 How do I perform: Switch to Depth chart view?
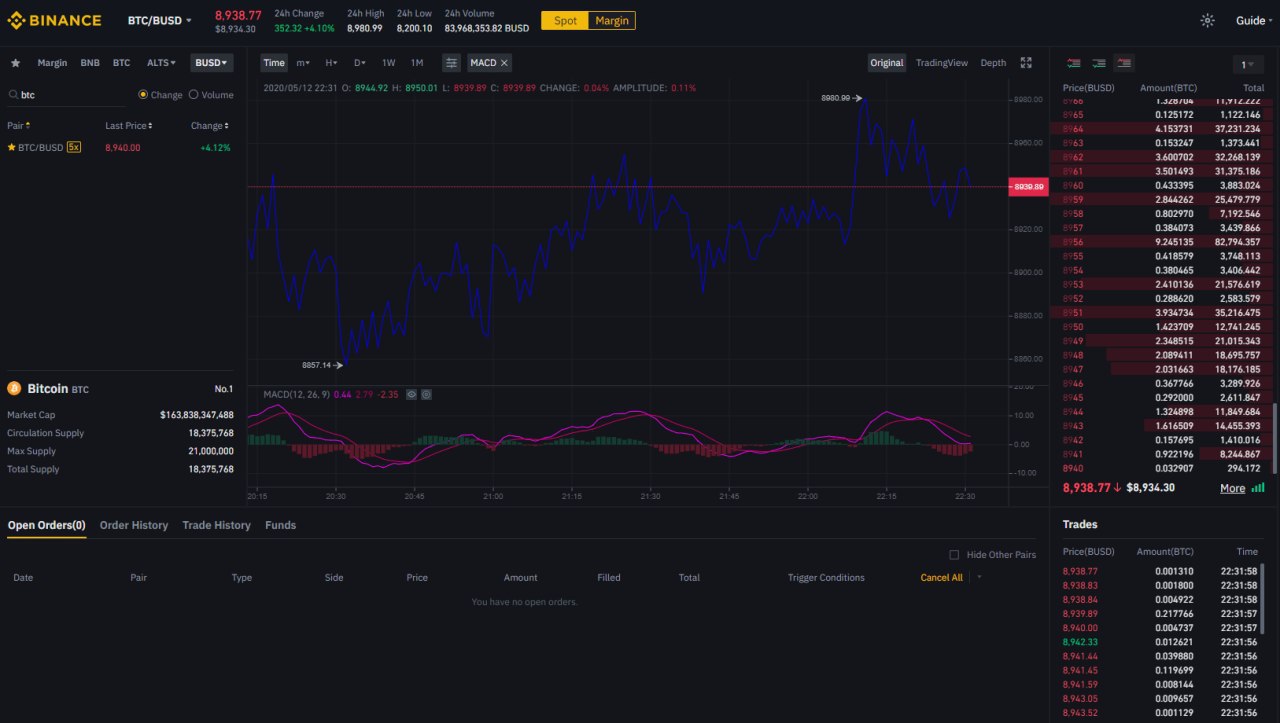click(993, 63)
